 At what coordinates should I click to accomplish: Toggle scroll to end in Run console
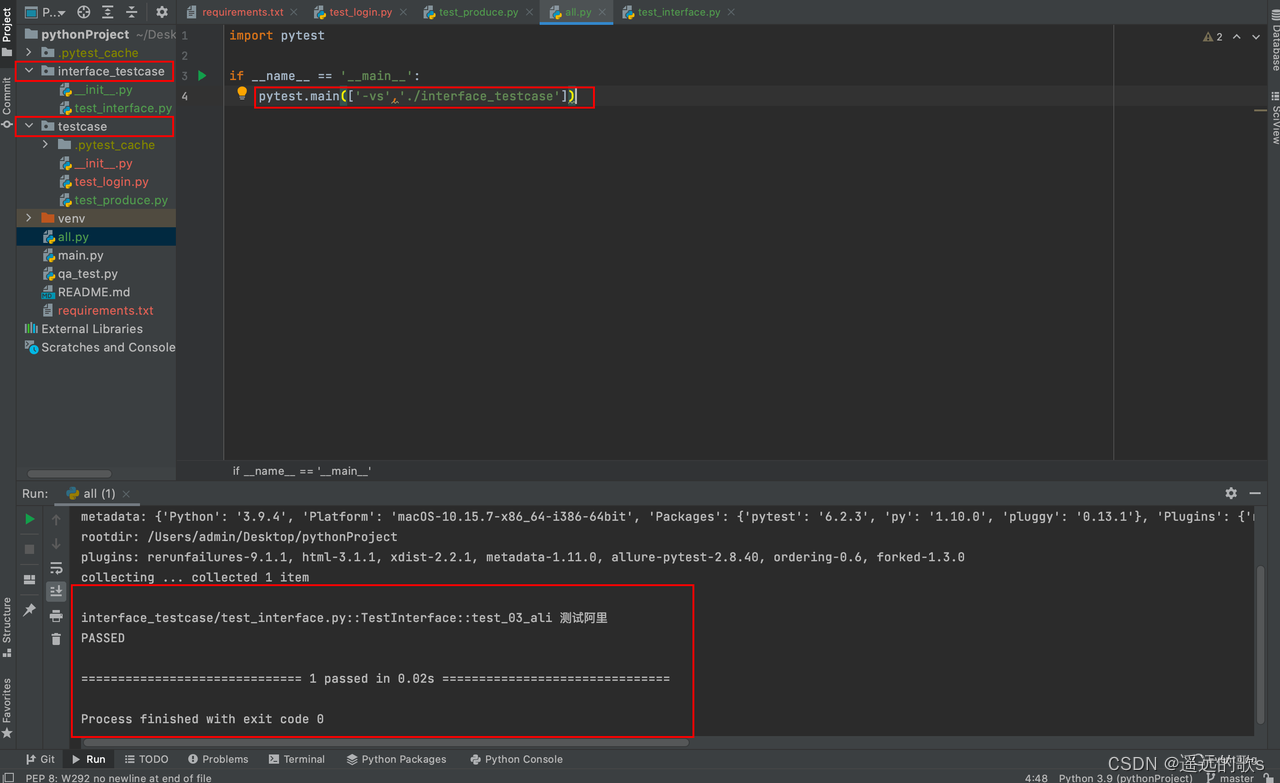point(56,592)
